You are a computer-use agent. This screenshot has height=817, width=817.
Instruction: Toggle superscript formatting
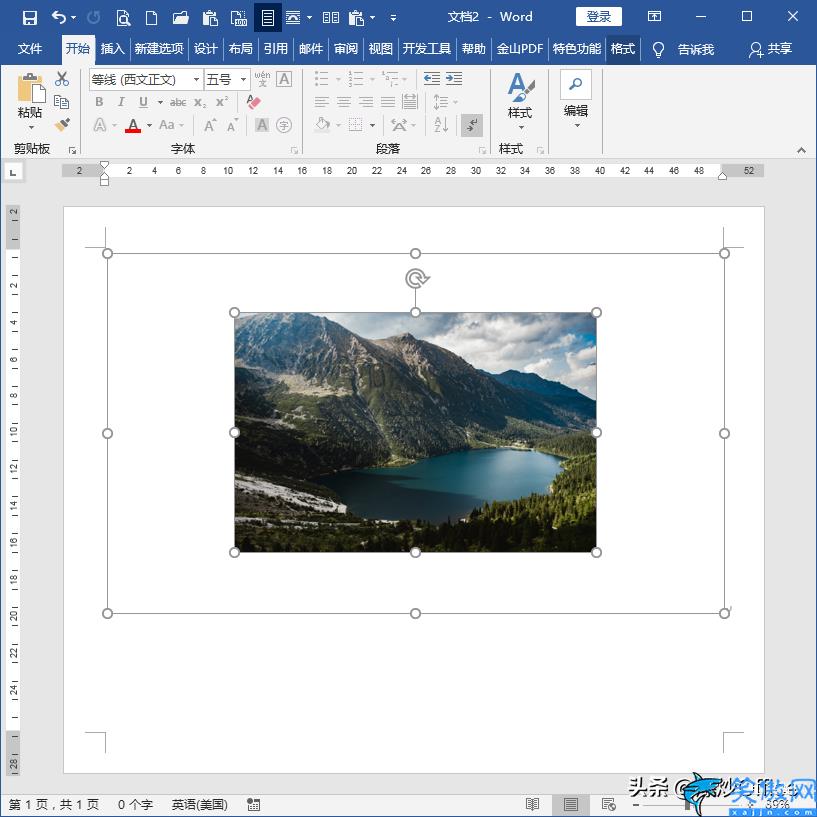click(x=222, y=102)
